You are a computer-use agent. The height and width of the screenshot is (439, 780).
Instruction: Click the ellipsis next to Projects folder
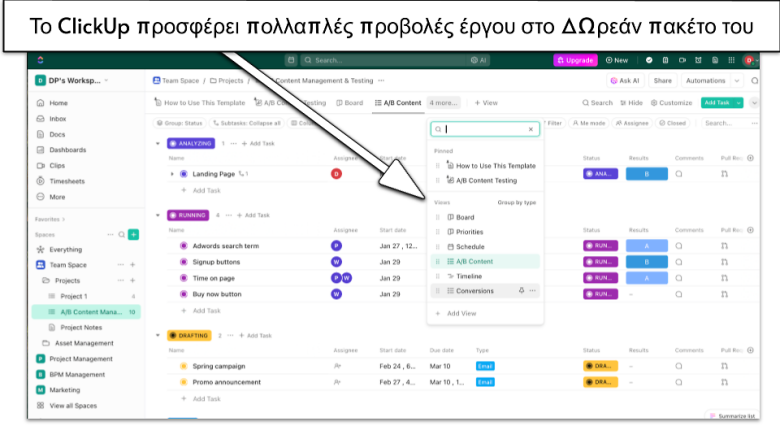[x=120, y=280]
